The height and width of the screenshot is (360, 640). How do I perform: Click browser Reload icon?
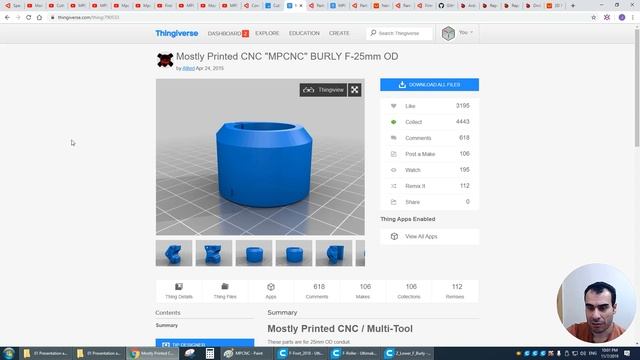[29, 18]
